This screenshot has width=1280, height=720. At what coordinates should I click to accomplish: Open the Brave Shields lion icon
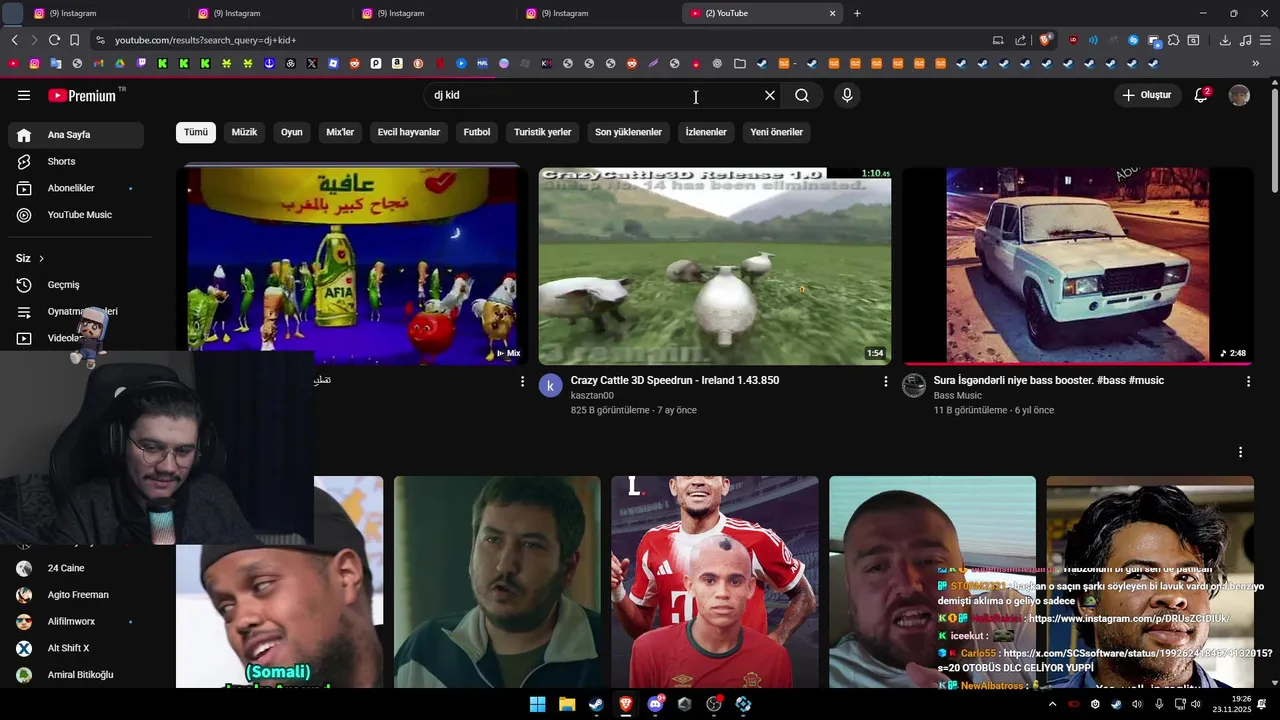tap(1046, 40)
